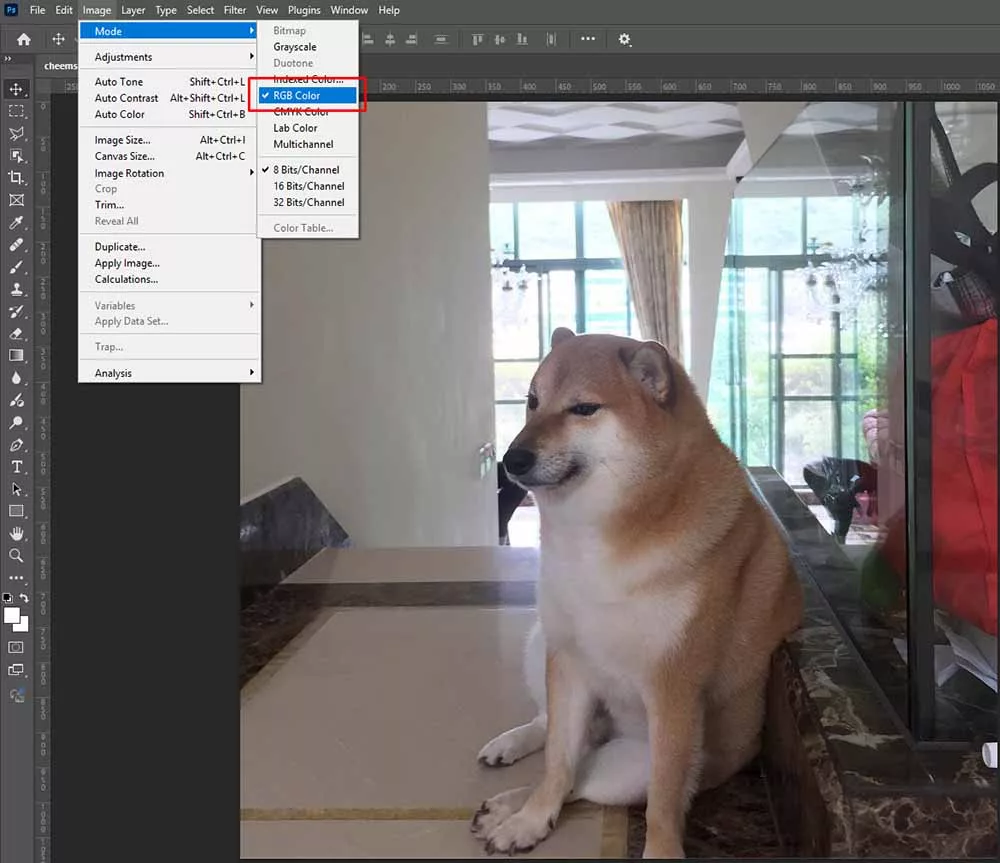The width and height of the screenshot is (1000, 863).
Task: Open the Filter menu
Action: pos(234,10)
